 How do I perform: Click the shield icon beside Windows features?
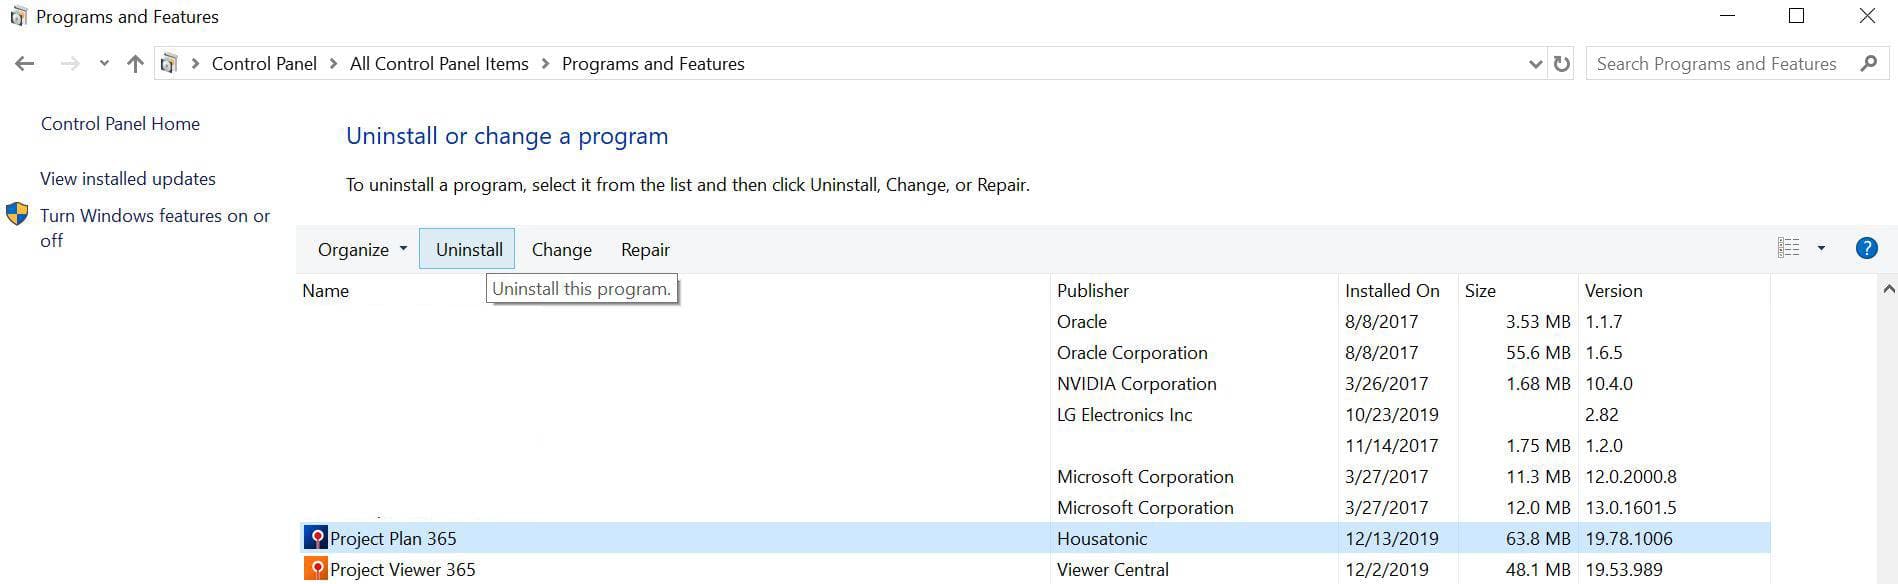(17, 214)
